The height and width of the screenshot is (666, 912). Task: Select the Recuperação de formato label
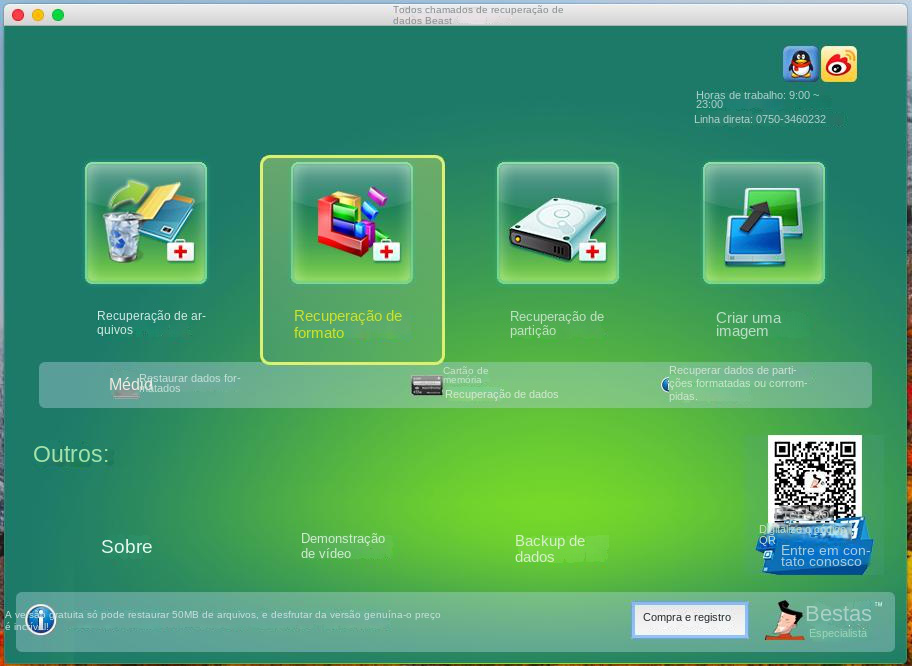(x=348, y=324)
